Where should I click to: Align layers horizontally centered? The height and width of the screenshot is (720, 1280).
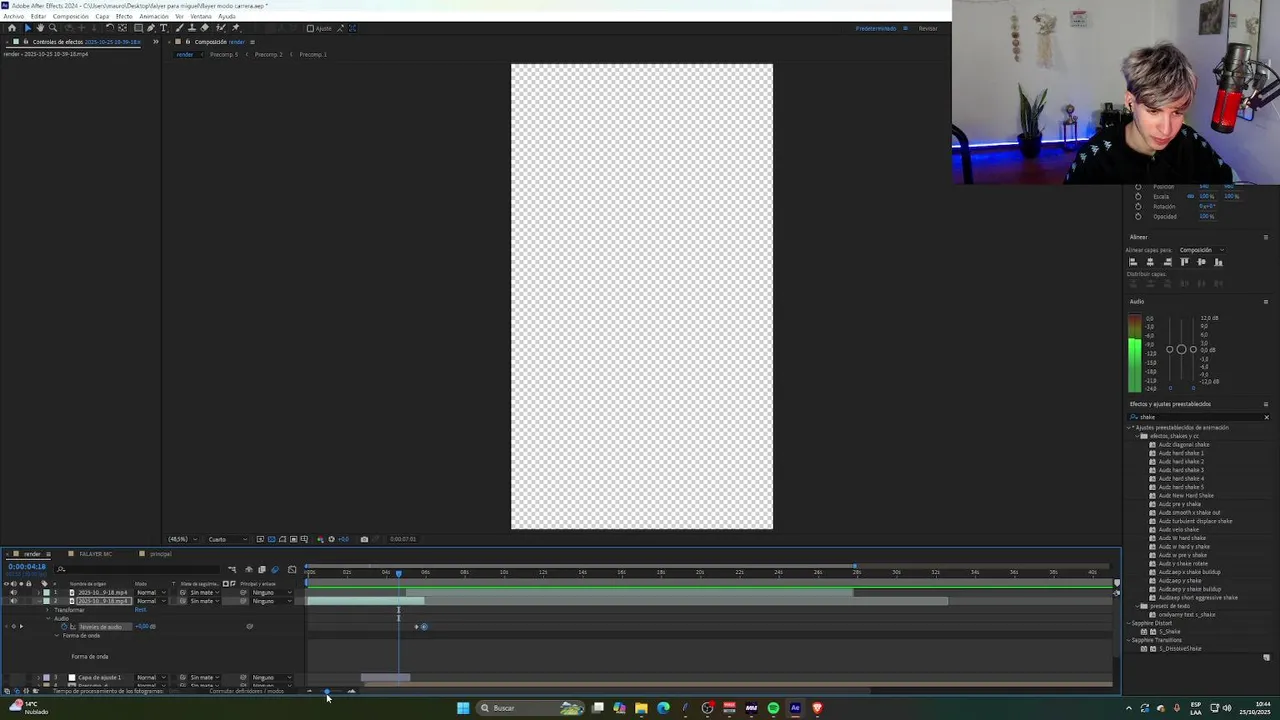pos(1150,262)
